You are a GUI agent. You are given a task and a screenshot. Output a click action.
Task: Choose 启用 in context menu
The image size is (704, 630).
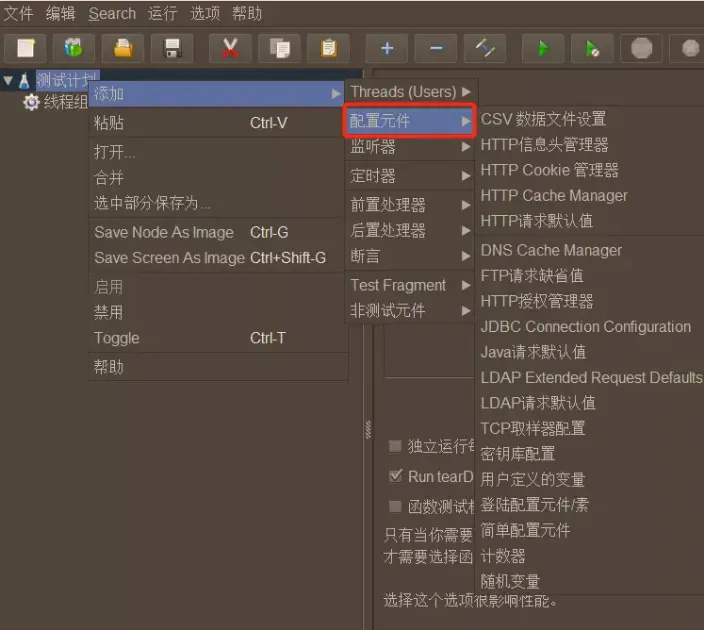pyautogui.click(x=217, y=286)
